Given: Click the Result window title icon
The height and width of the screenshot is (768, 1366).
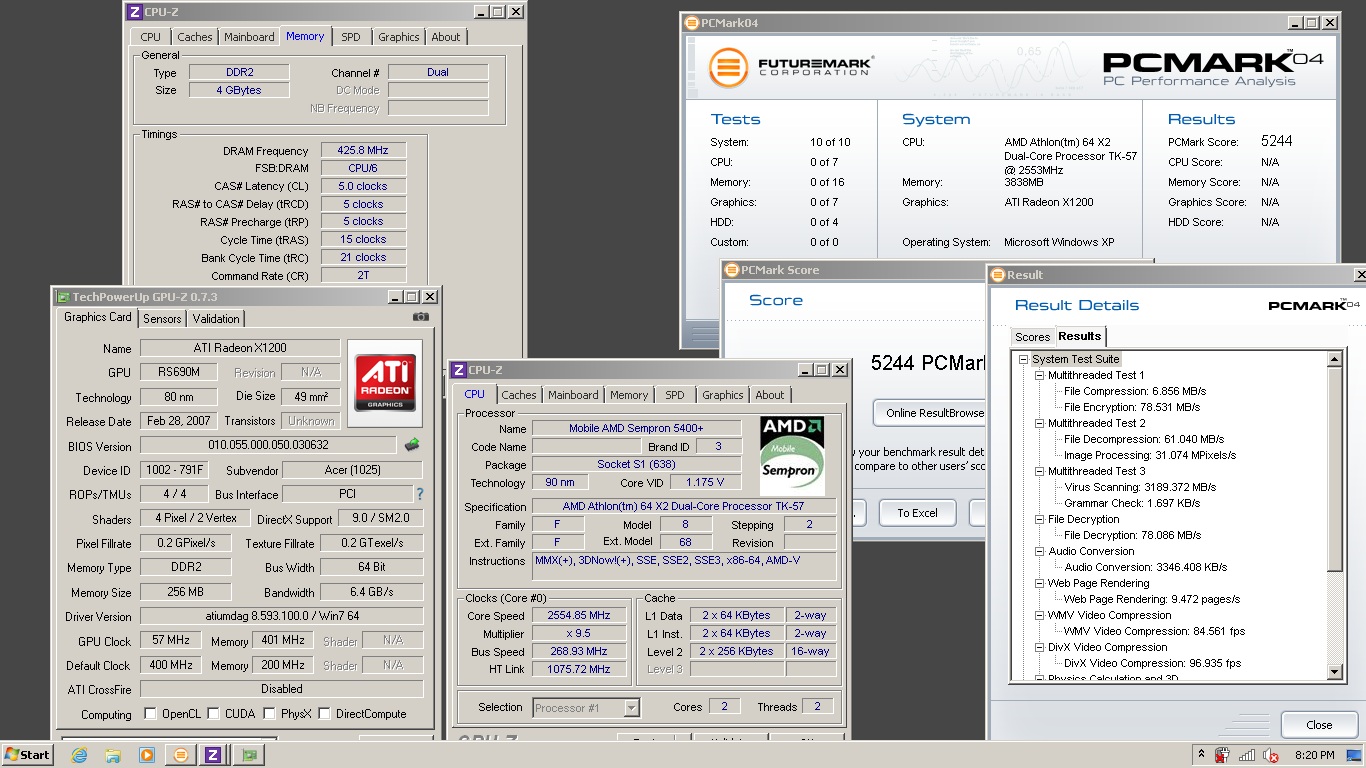Looking at the screenshot, I should [x=998, y=274].
